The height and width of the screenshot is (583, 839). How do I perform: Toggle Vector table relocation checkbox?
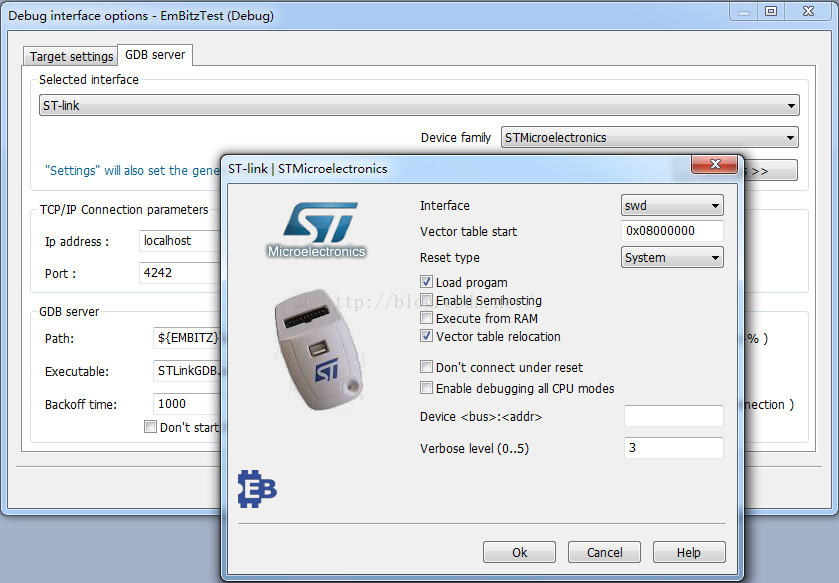(x=426, y=336)
